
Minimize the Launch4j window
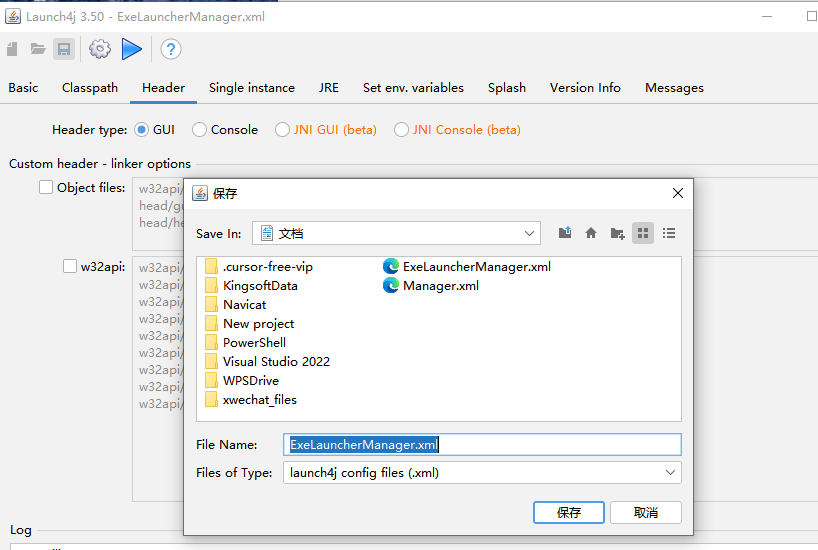pos(766,16)
